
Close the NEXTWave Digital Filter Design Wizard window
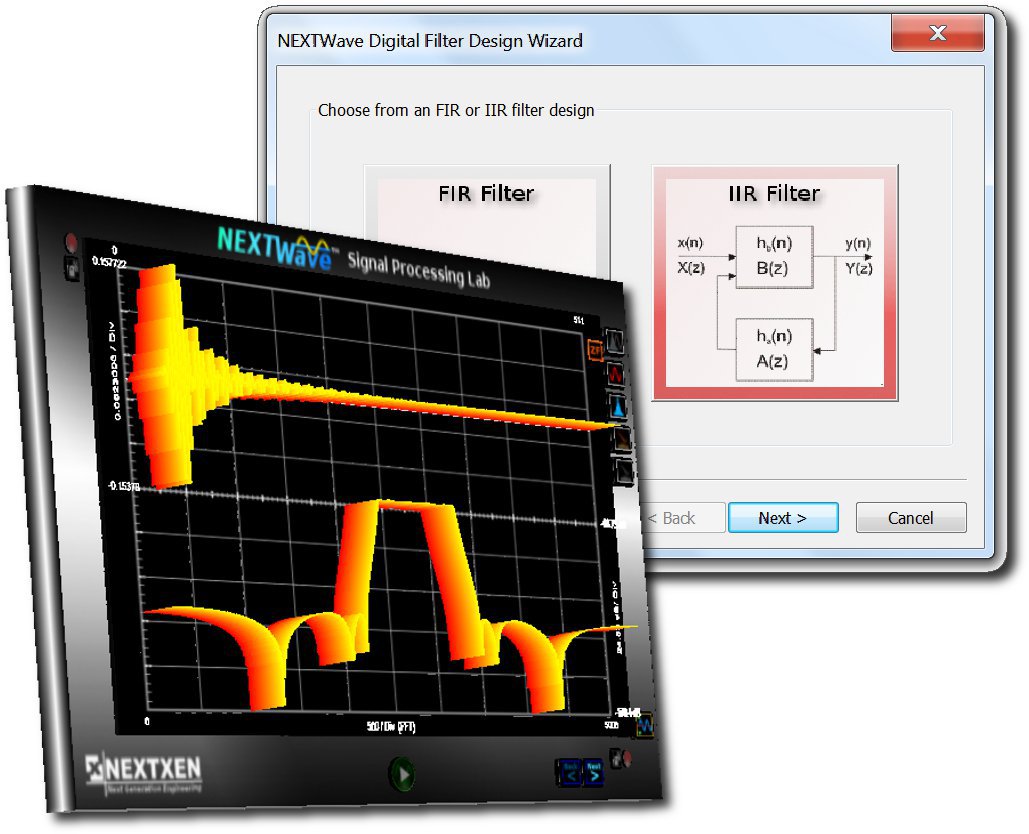click(x=938, y=33)
